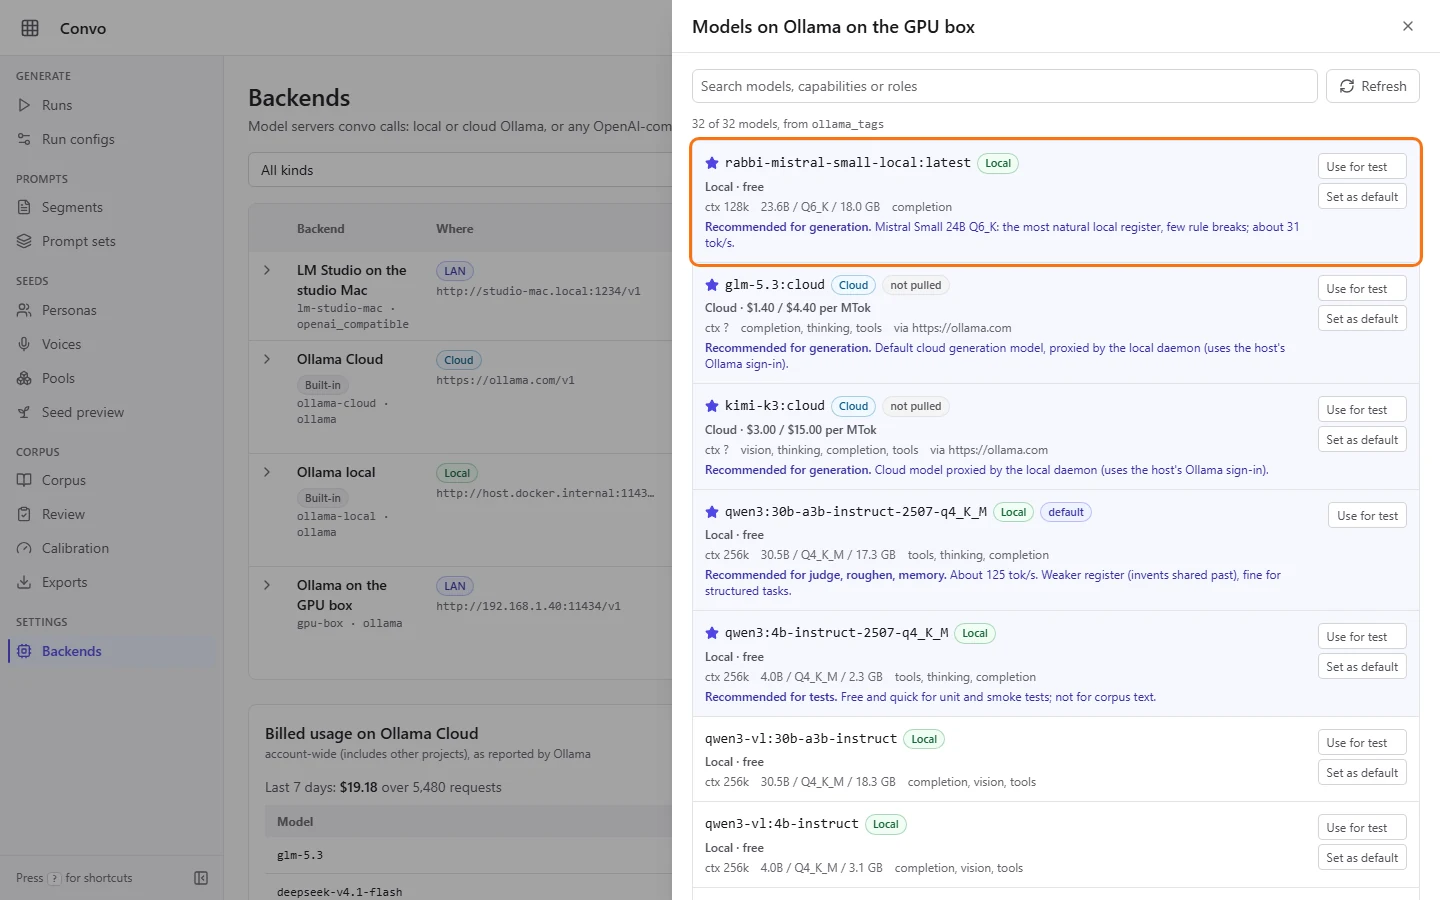Collapse sidebar with the panel icon
The width and height of the screenshot is (1440, 900).
pyautogui.click(x=201, y=878)
